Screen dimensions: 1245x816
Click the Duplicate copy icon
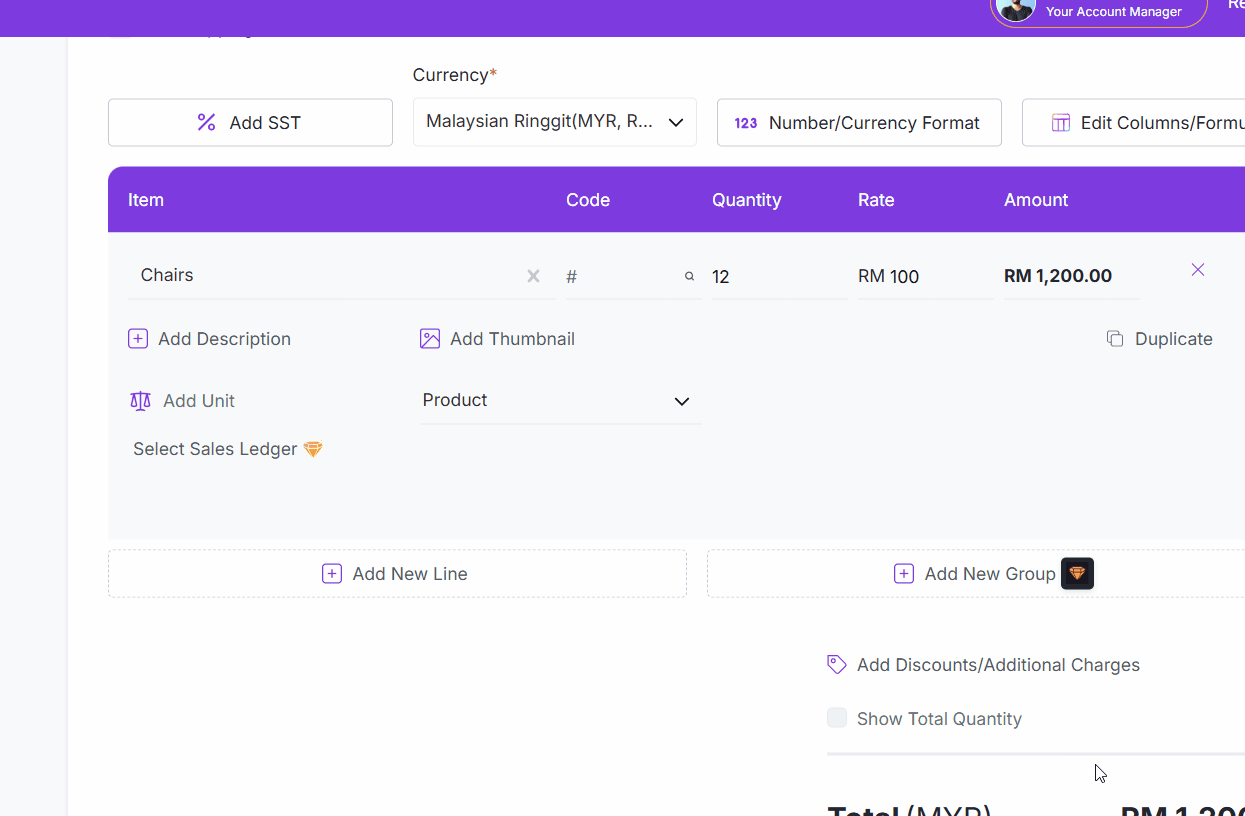(1115, 339)
